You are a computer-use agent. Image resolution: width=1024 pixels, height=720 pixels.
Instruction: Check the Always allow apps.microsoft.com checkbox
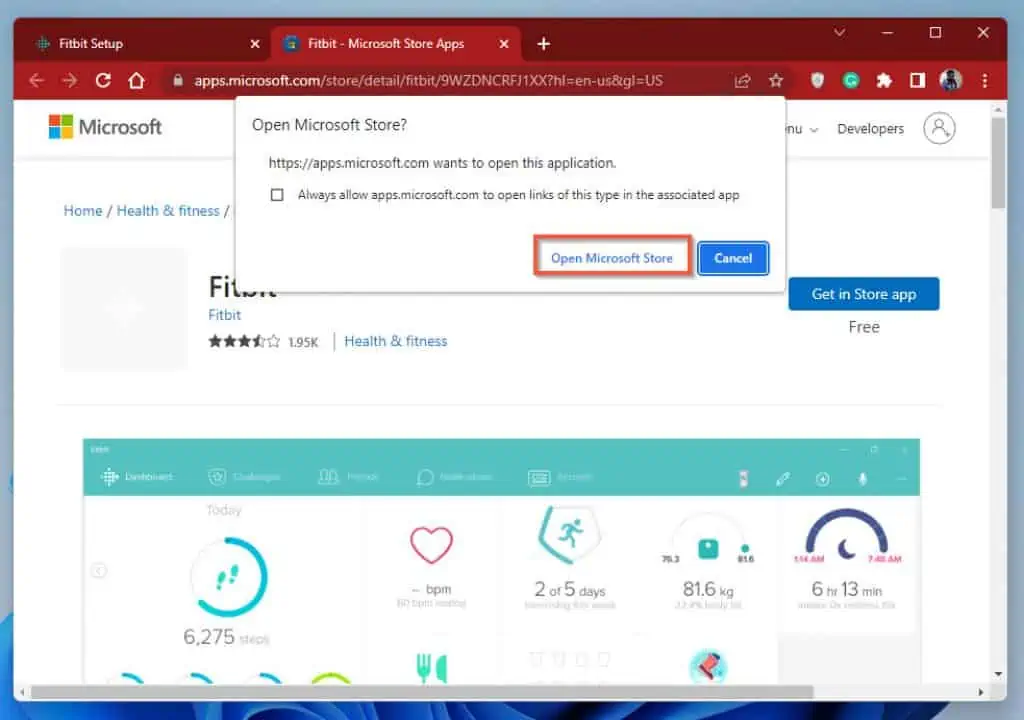point(277,194)
